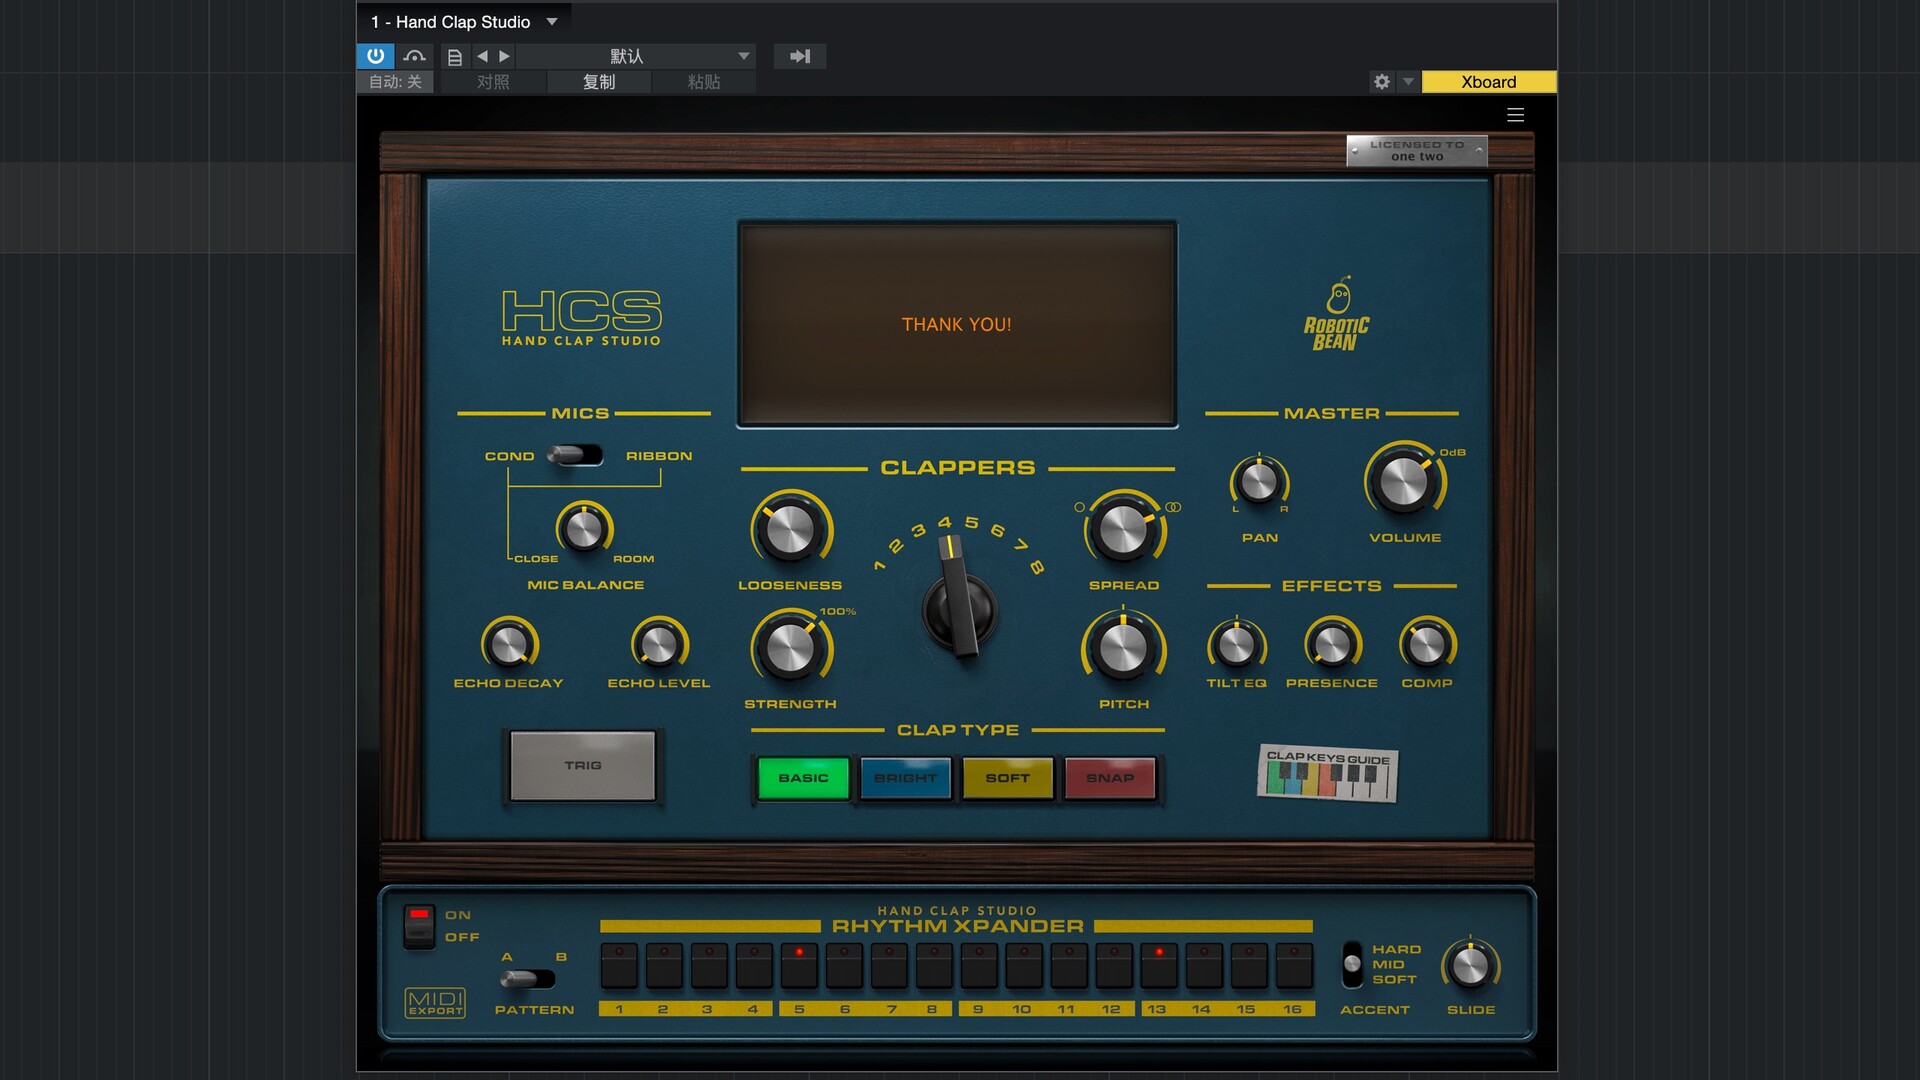Click the Licensed To plate
Screen dimensions: 1920x1080
pos(1417,151)
